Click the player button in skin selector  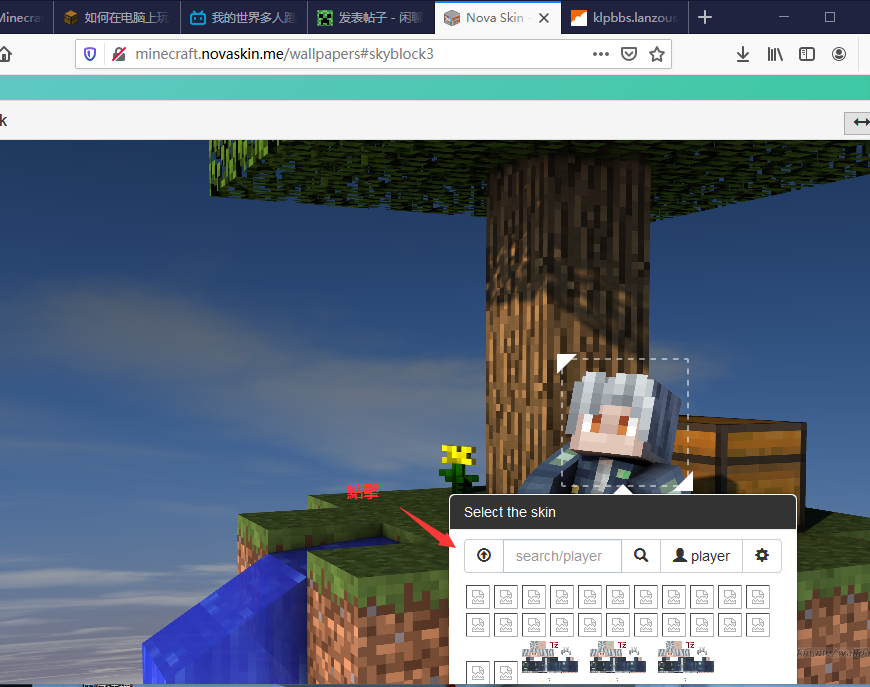701,555
